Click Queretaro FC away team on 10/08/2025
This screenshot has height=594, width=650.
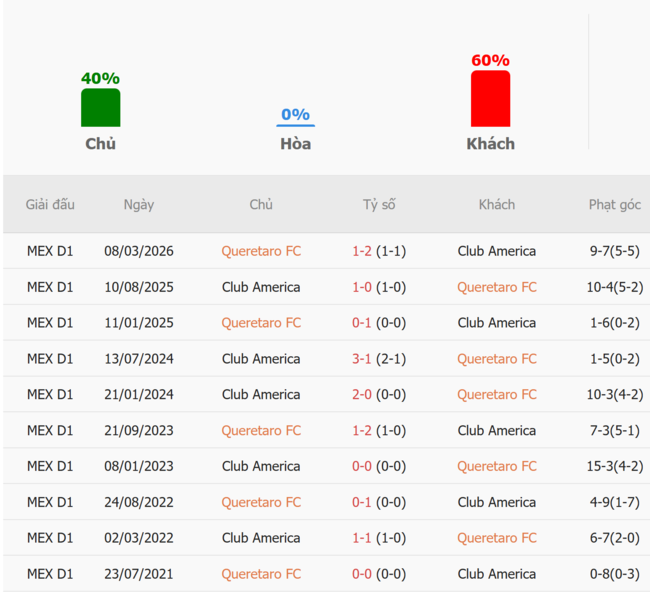497,287
